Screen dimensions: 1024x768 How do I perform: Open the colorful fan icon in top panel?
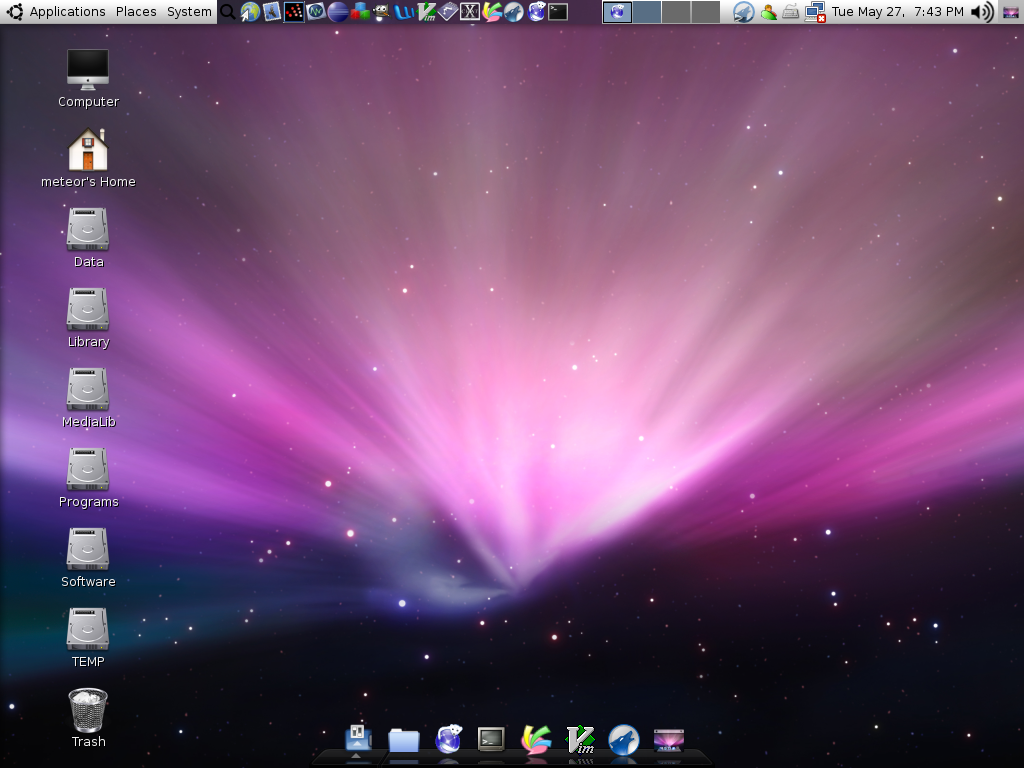492,12
